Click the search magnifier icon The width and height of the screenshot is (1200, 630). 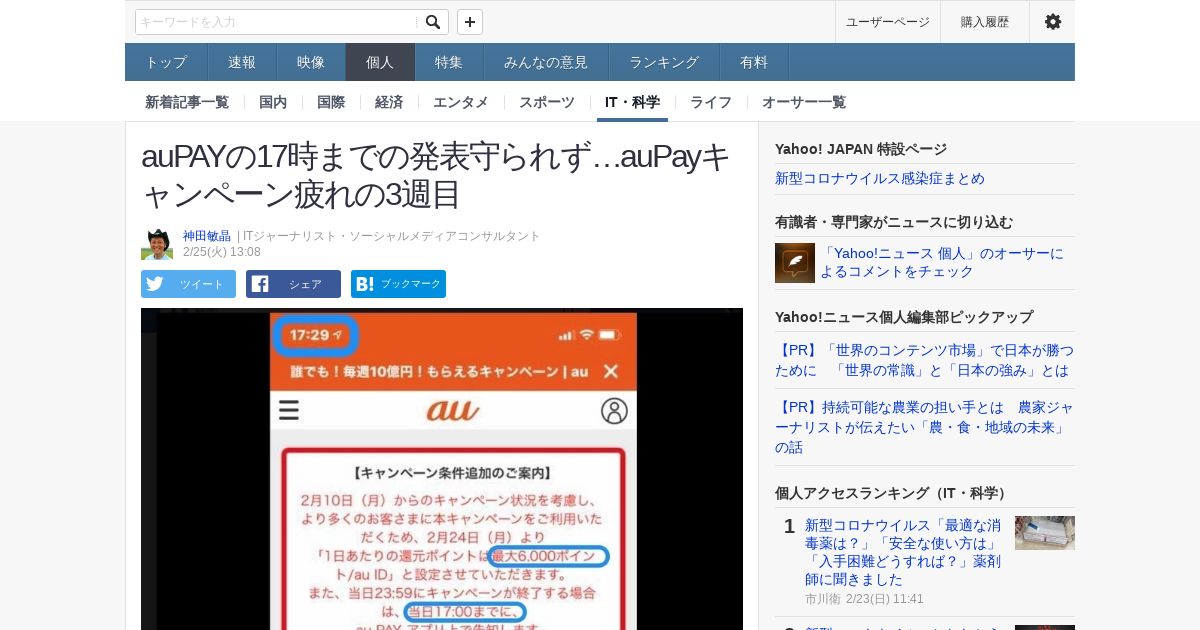(x=432, y=22)
